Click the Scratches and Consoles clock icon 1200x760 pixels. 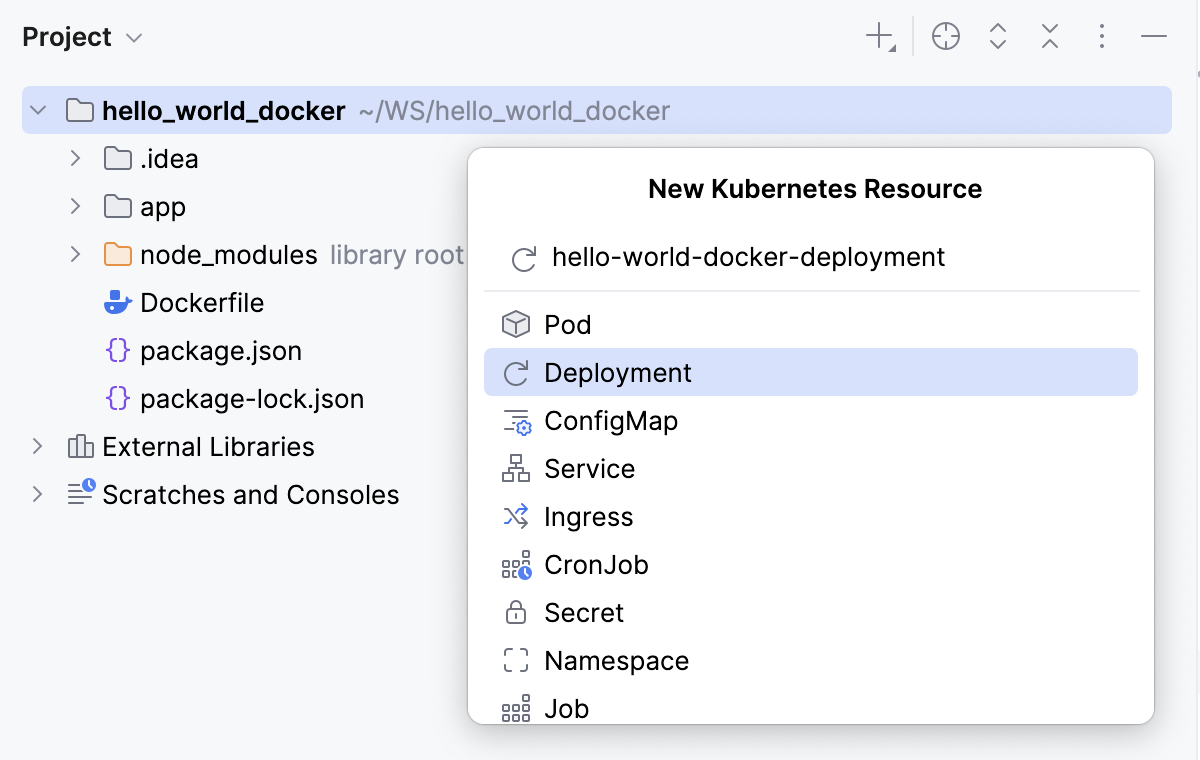(81, 492)
